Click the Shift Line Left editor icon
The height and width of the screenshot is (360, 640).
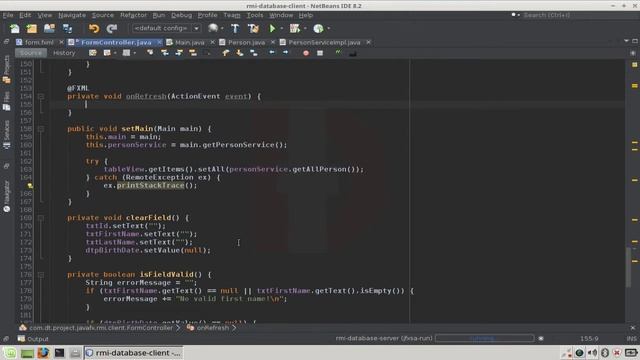[x=272, y=53]
